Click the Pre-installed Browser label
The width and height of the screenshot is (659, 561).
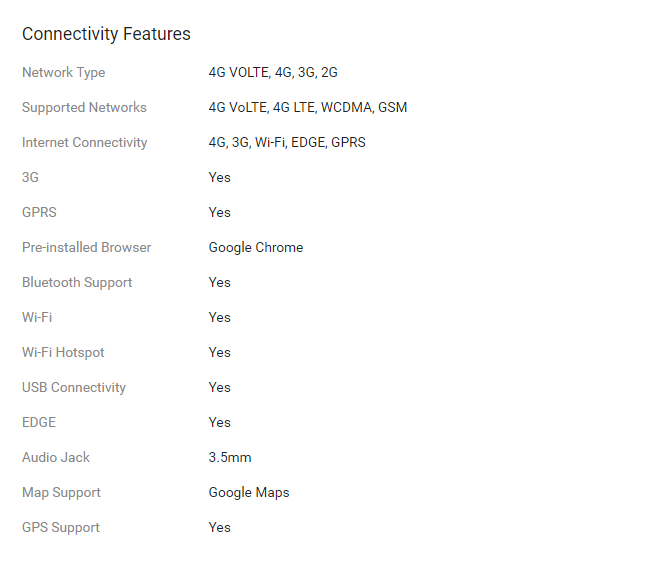click(x=86, y=248)
